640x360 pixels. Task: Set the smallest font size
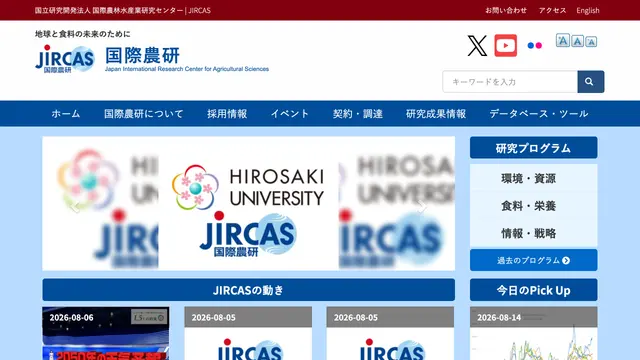coord(591,42)
